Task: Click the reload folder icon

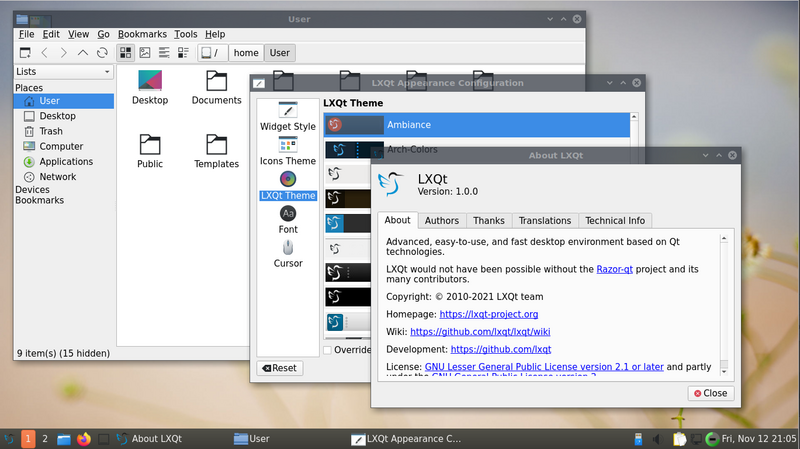Action: (x=102, y=52)
